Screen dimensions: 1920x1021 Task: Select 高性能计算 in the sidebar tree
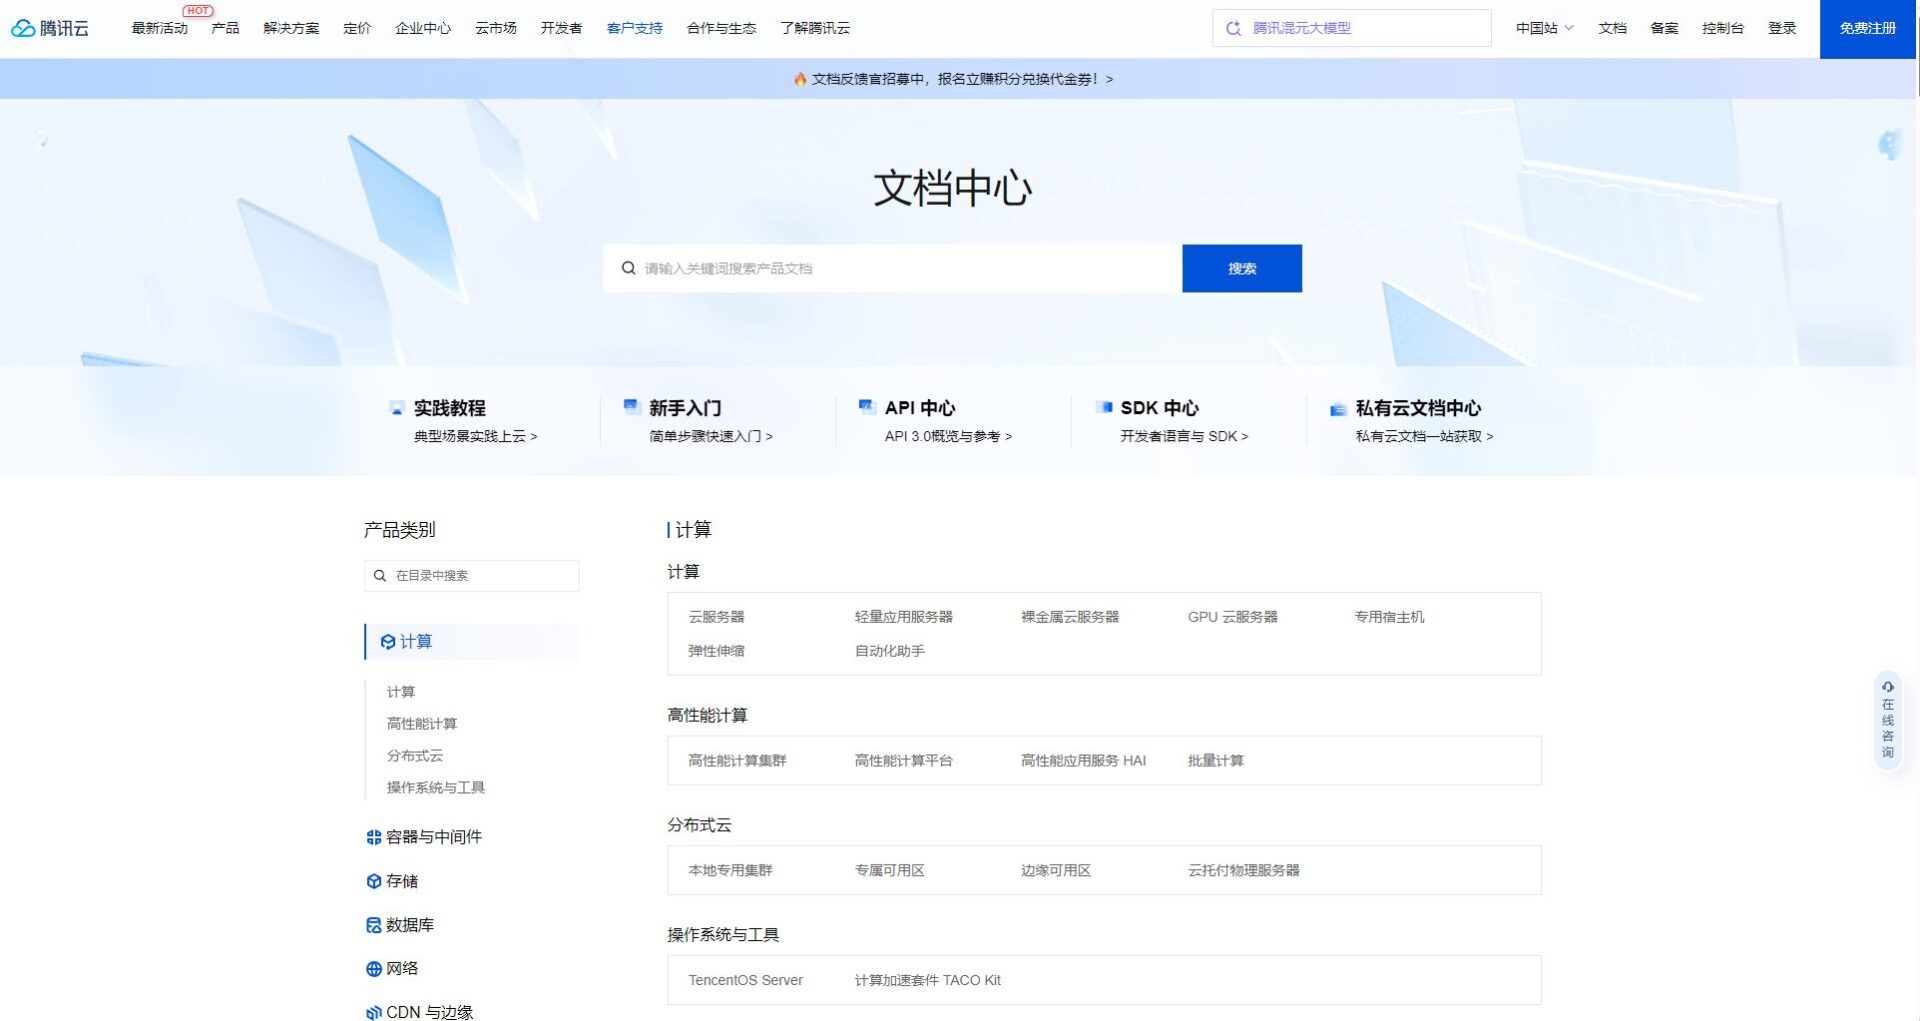coord(423,723)
